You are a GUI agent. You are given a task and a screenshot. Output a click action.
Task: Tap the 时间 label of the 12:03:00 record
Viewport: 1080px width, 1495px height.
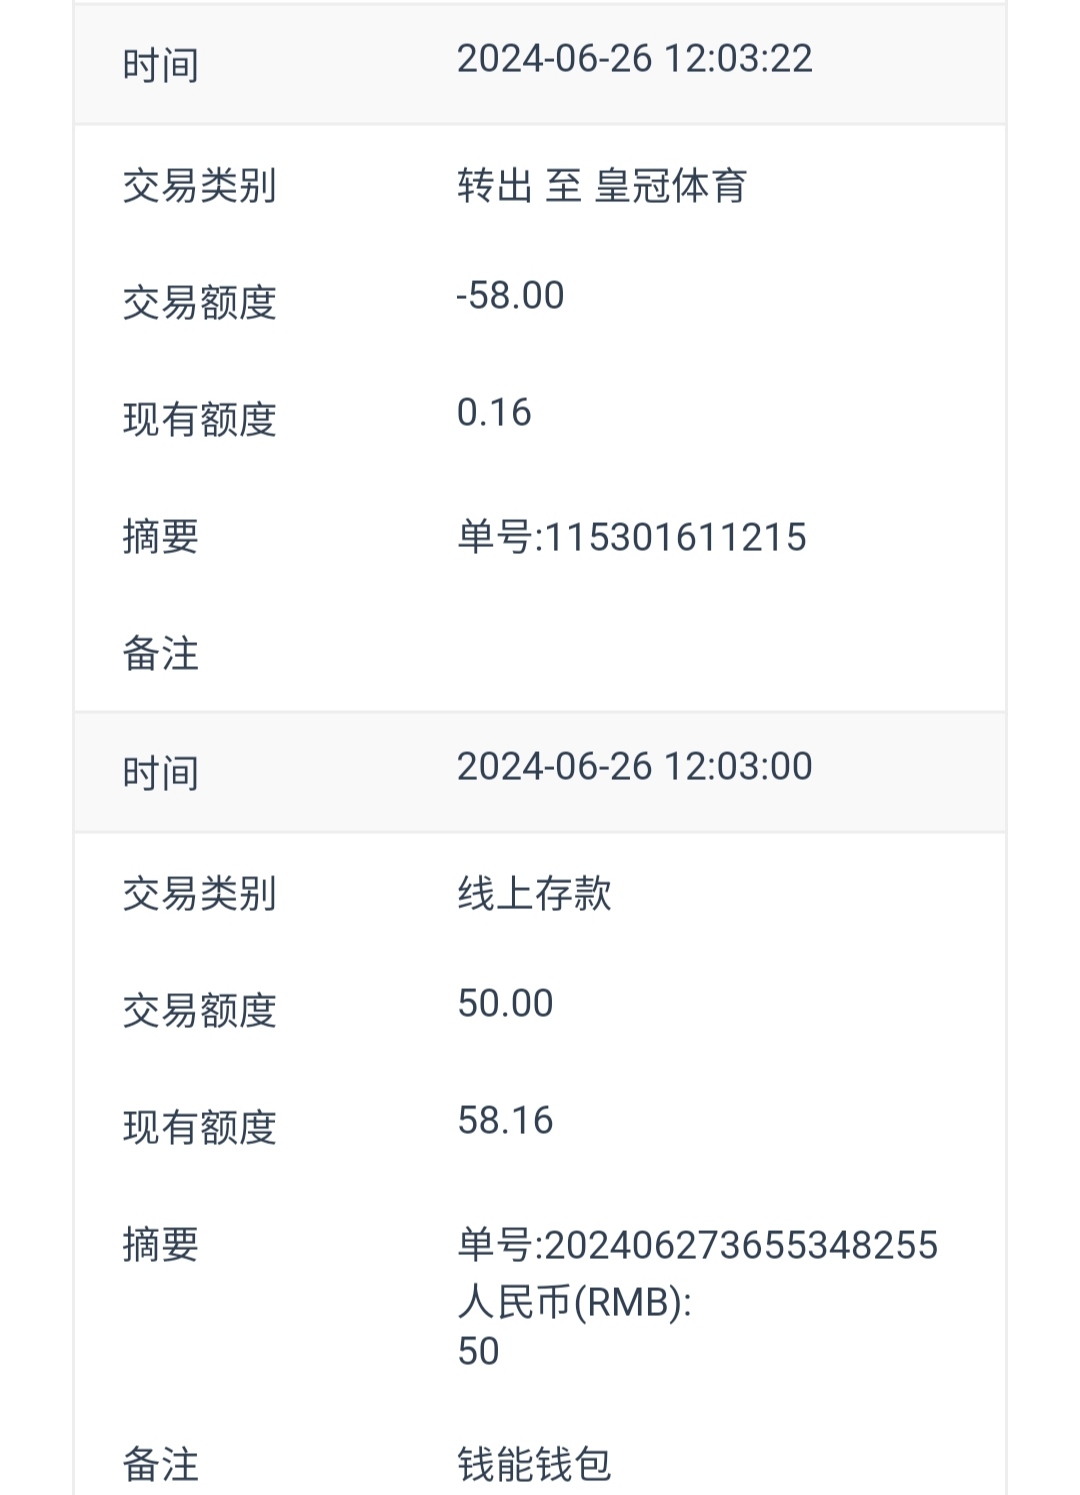[x=160, y=774]
